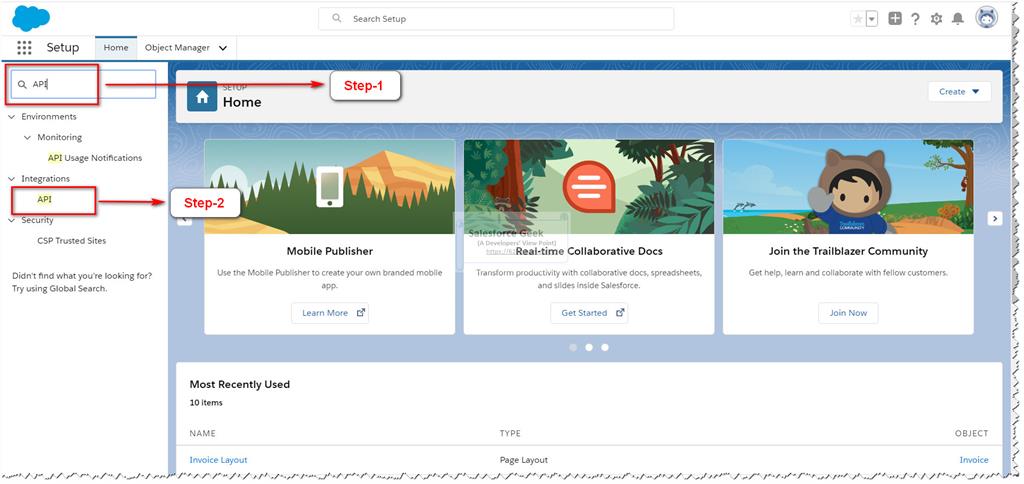Click the Quick Find box containing API

84,84
